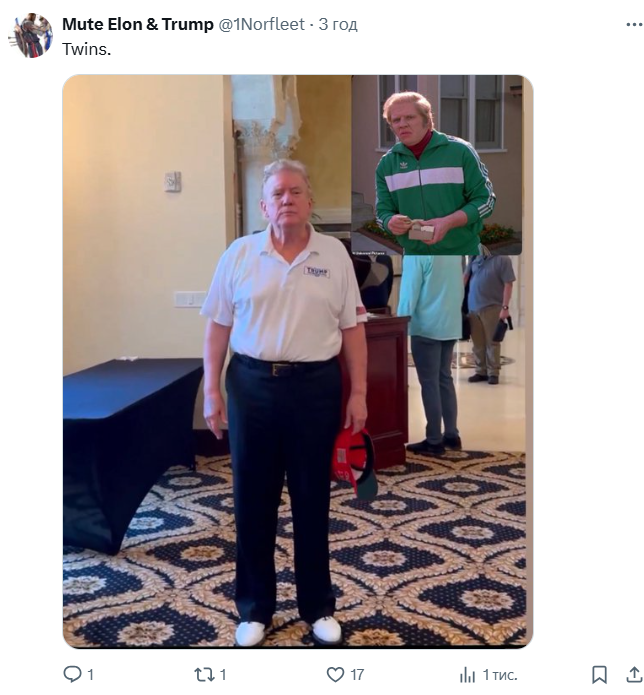This screenshot has width=644, height=695.
Task: Repost this tweet with the retweet icon
Action: click(x=204, y=675)
